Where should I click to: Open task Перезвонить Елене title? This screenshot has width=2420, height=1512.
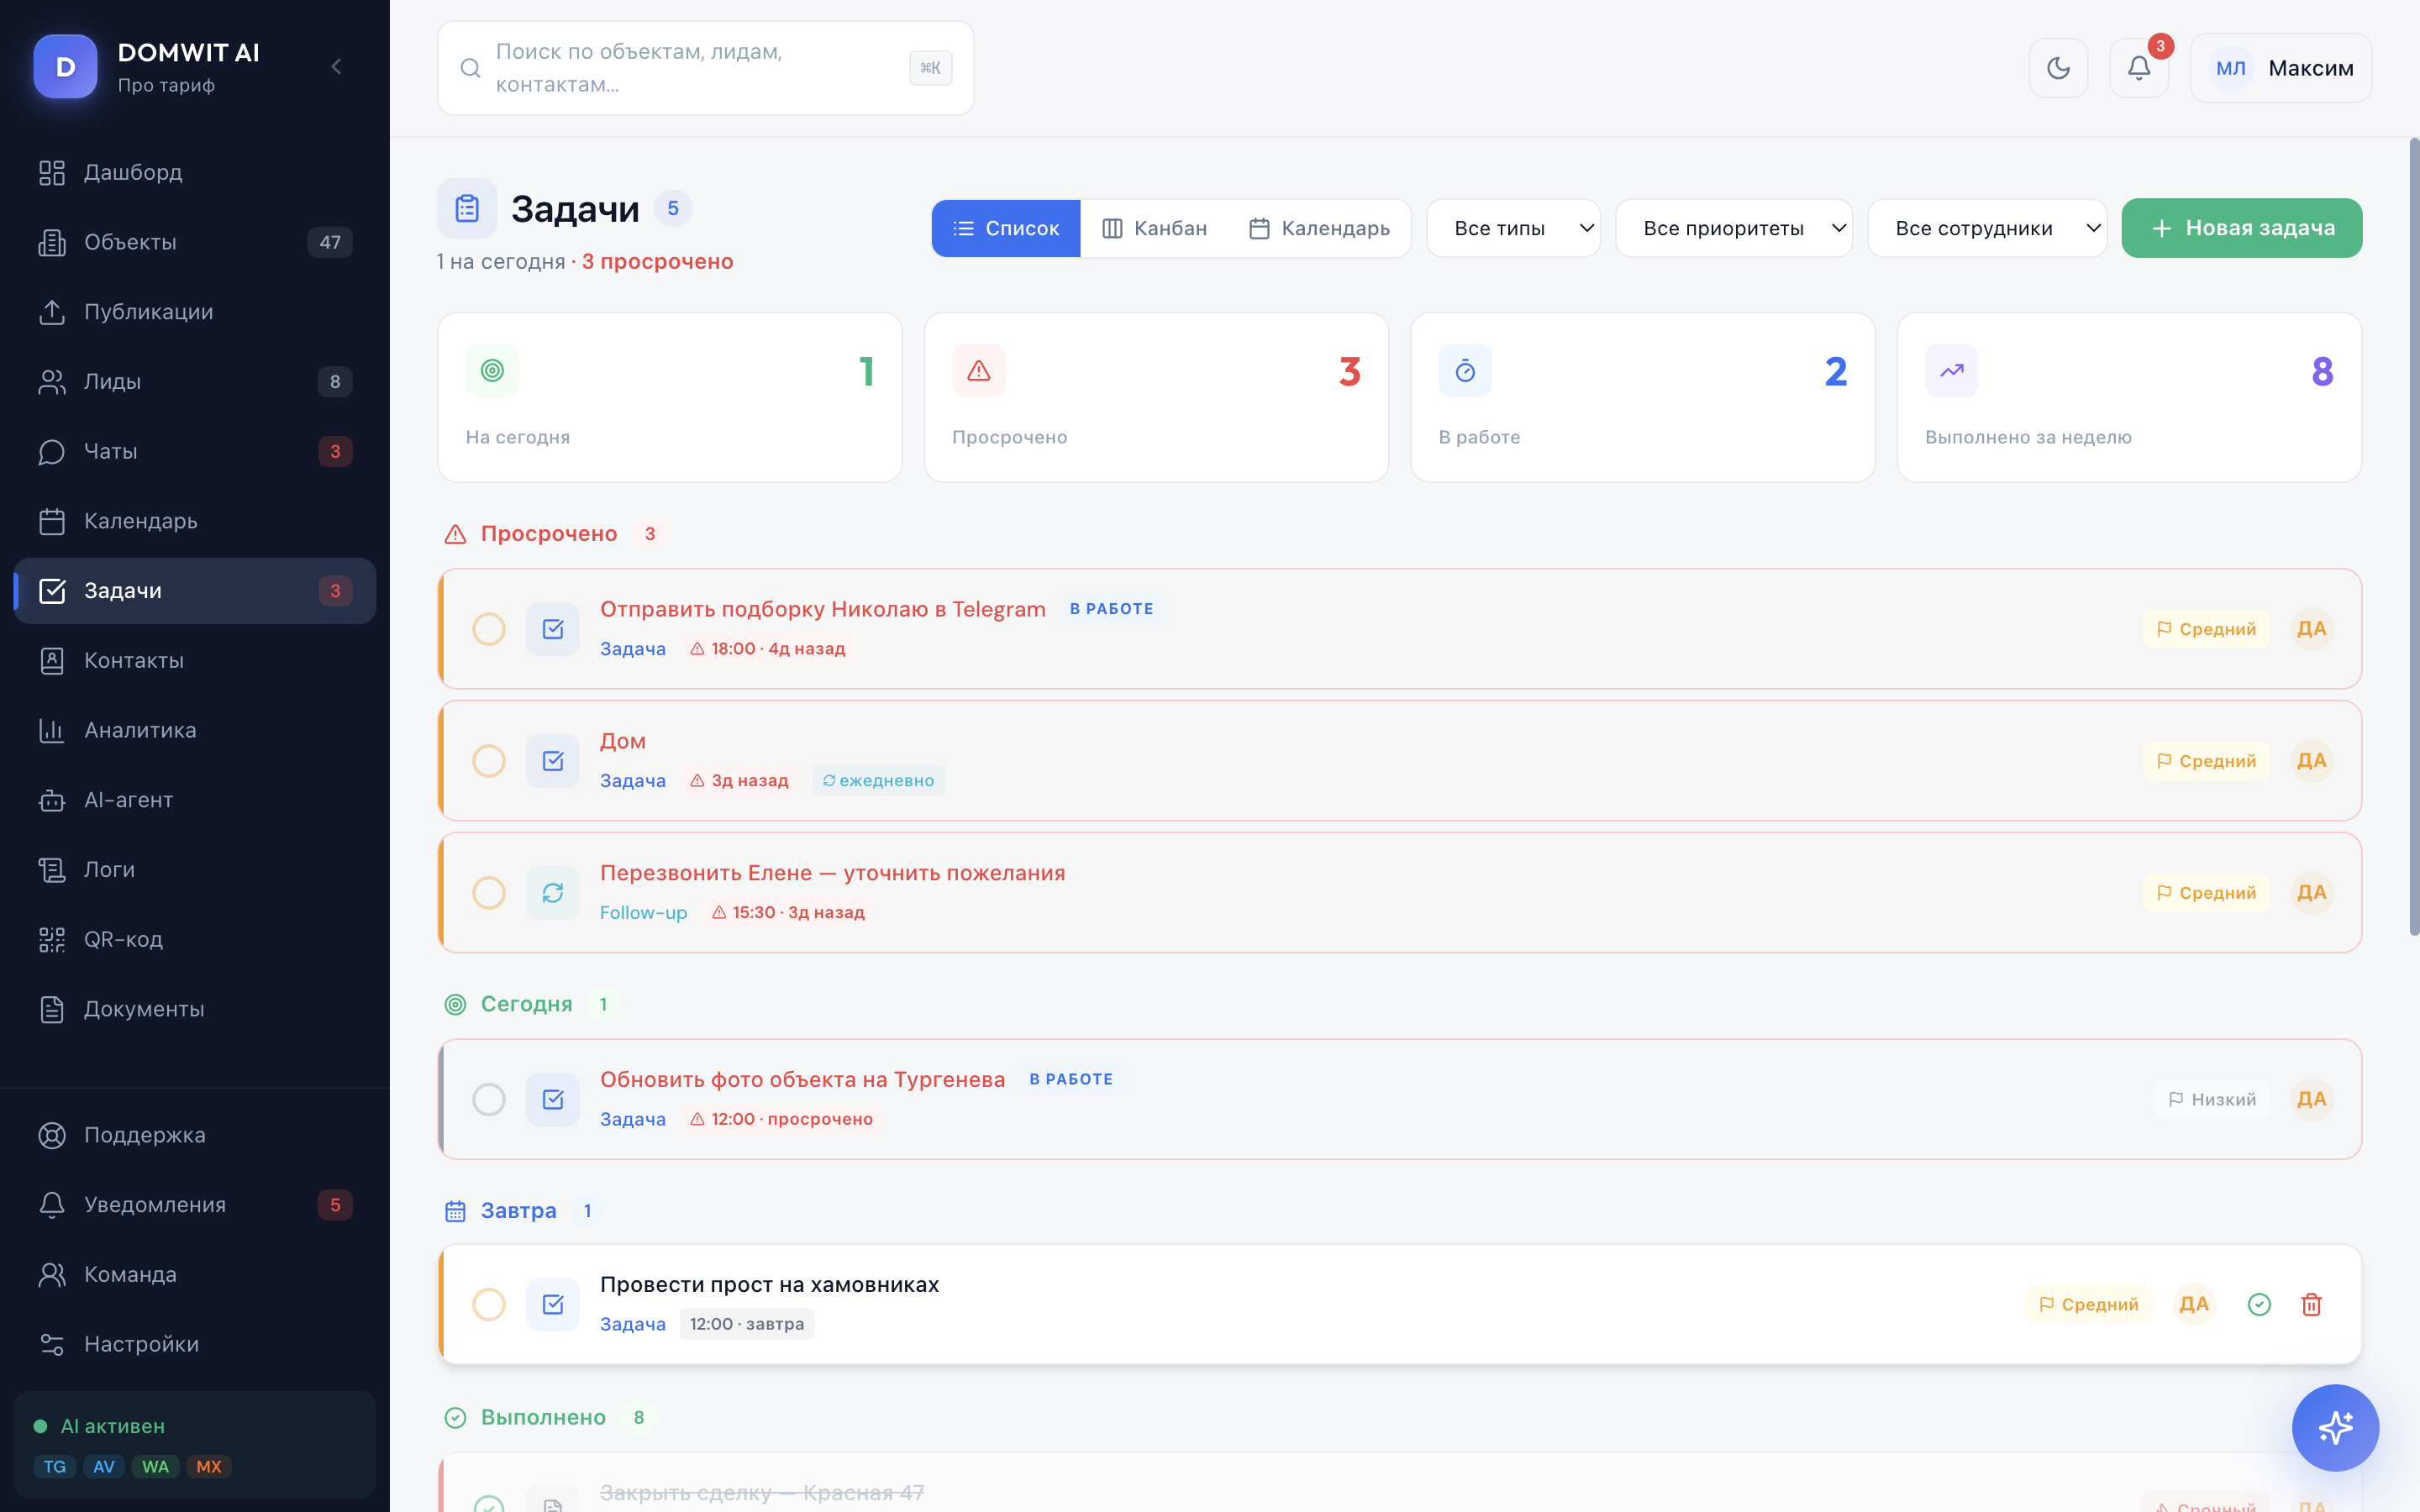coord(832,873)
